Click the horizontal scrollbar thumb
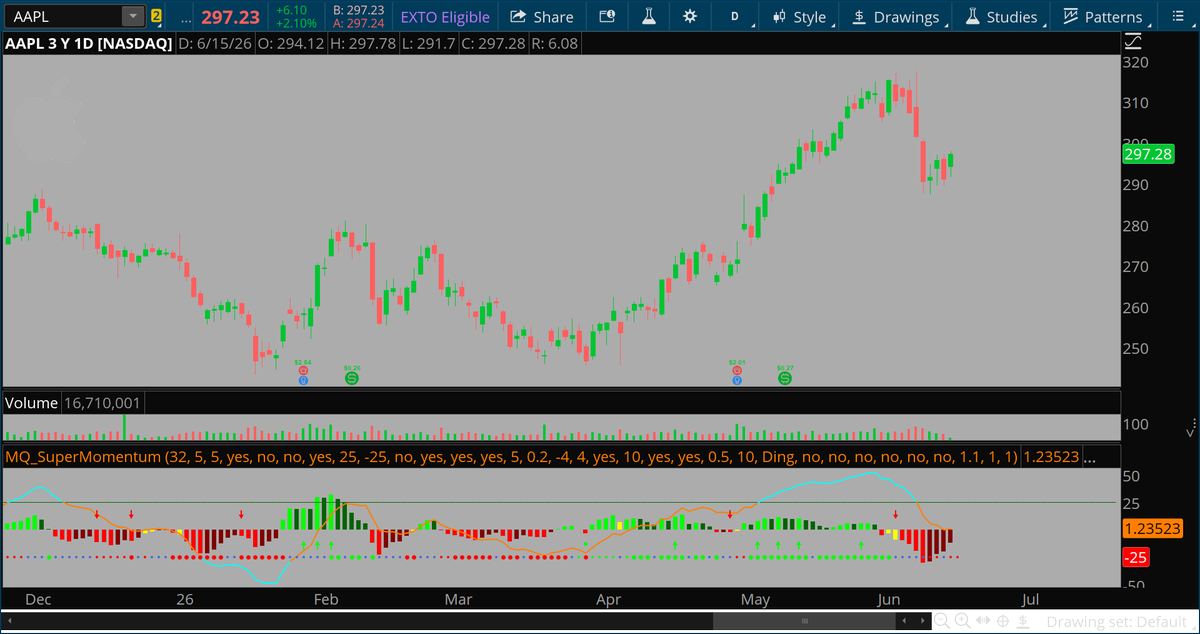1200x634 pixels. pyautogui.click(x=805, y=622)
